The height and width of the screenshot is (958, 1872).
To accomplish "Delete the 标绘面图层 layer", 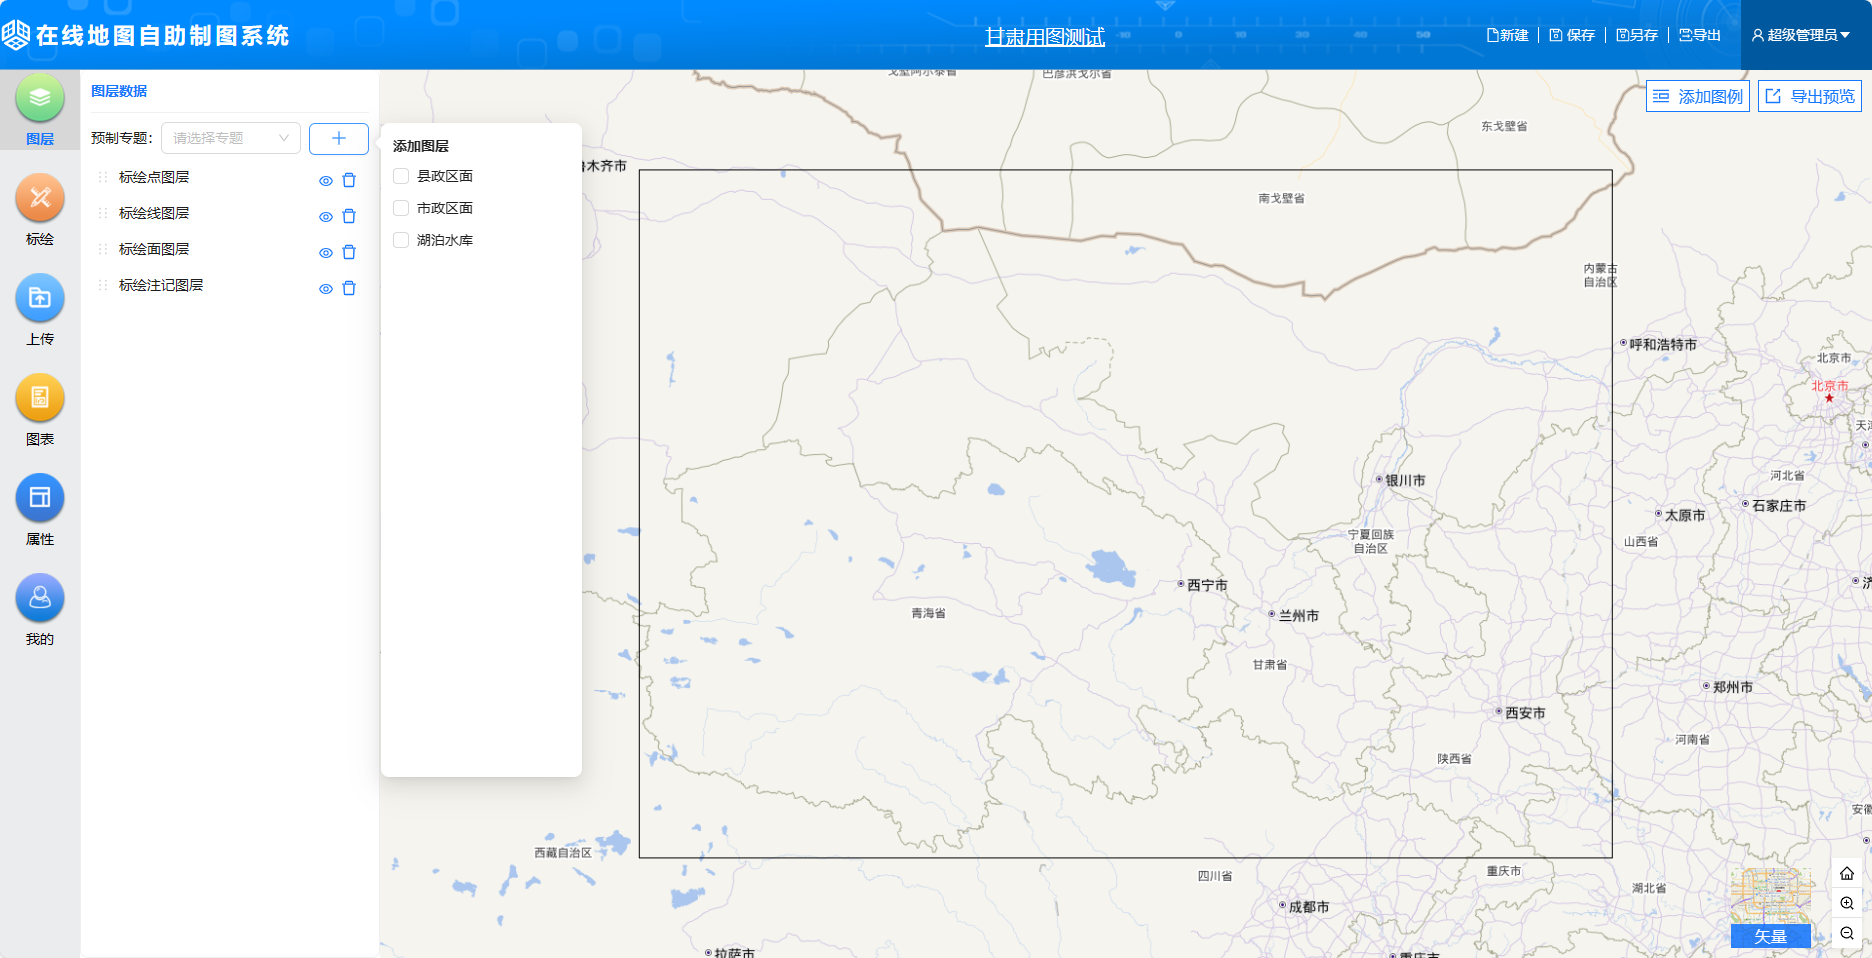I will click(x=349, y=252).
